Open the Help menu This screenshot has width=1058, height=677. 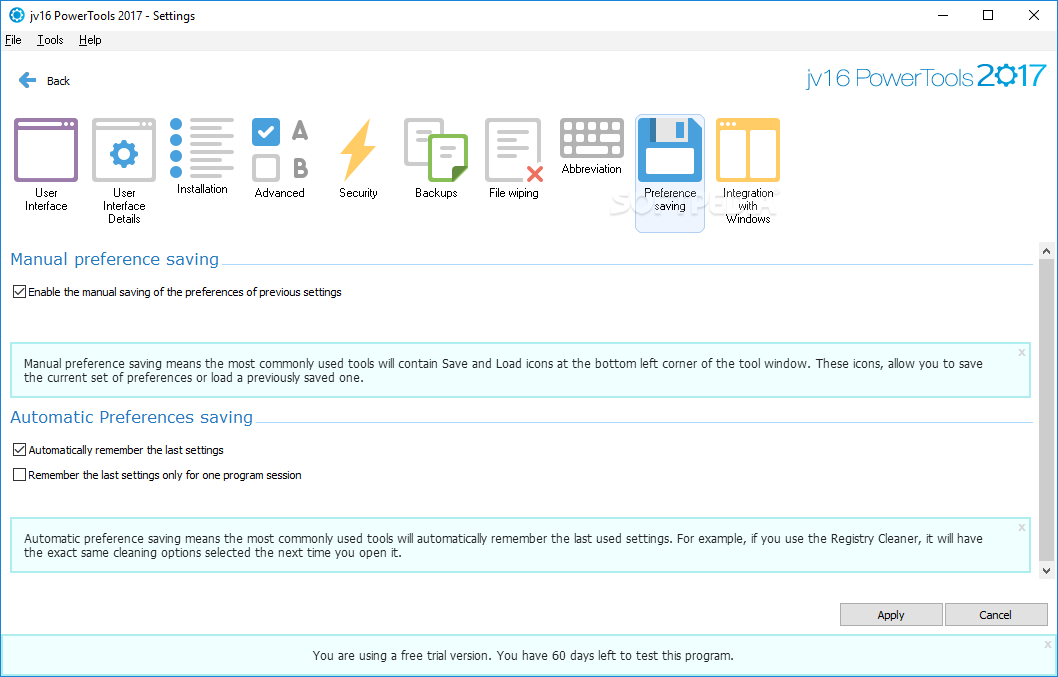pyautogui.click(x=90, y=40)
